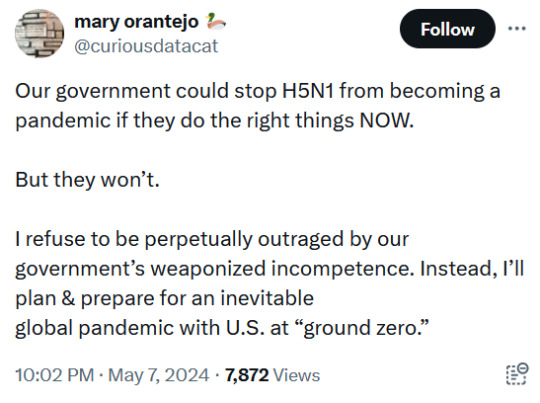This screenshot has height=403, width=540.
Task: Click the May 7, 2024 date
Action: pos(158,375)
